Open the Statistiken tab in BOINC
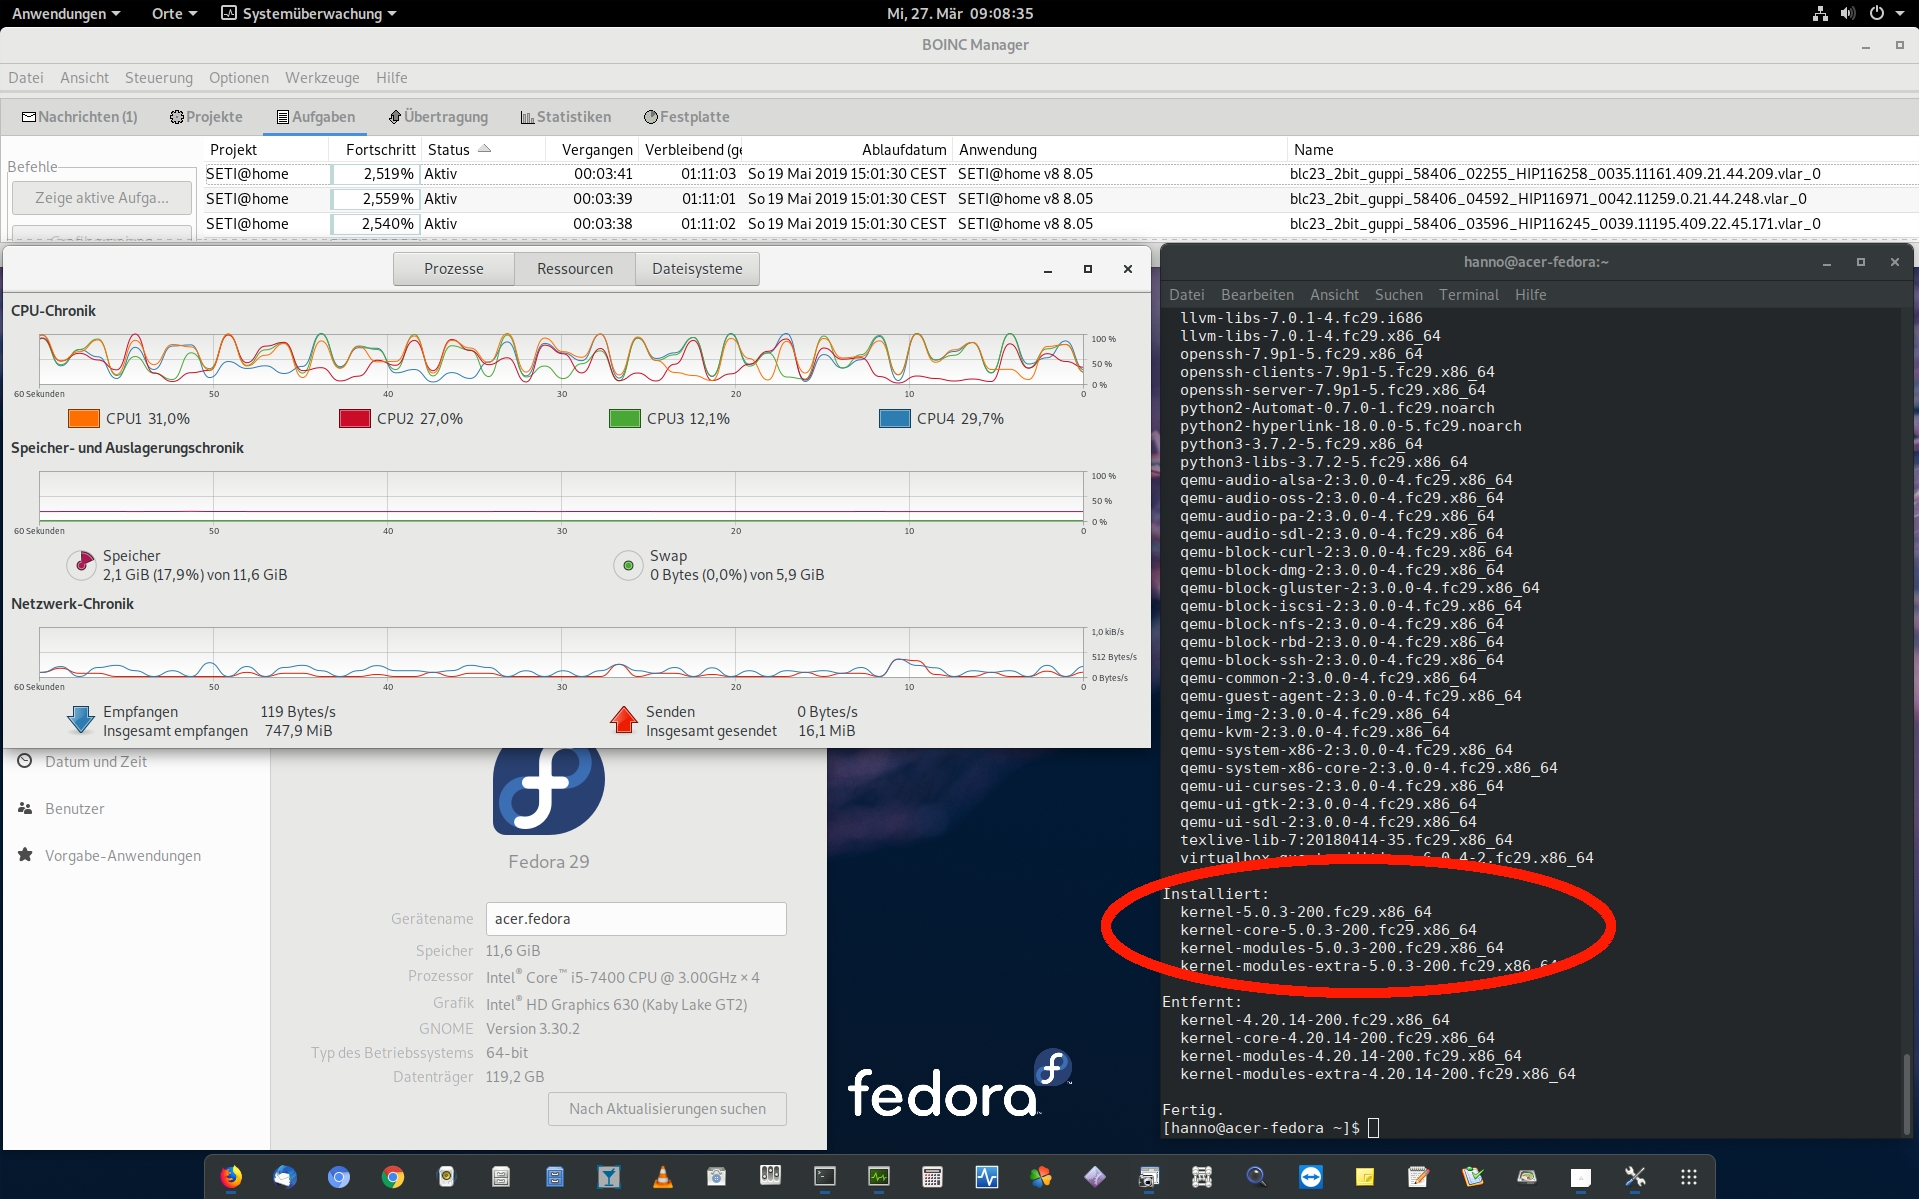This screenshot has height=1199, width=1919. pos(566,117)
